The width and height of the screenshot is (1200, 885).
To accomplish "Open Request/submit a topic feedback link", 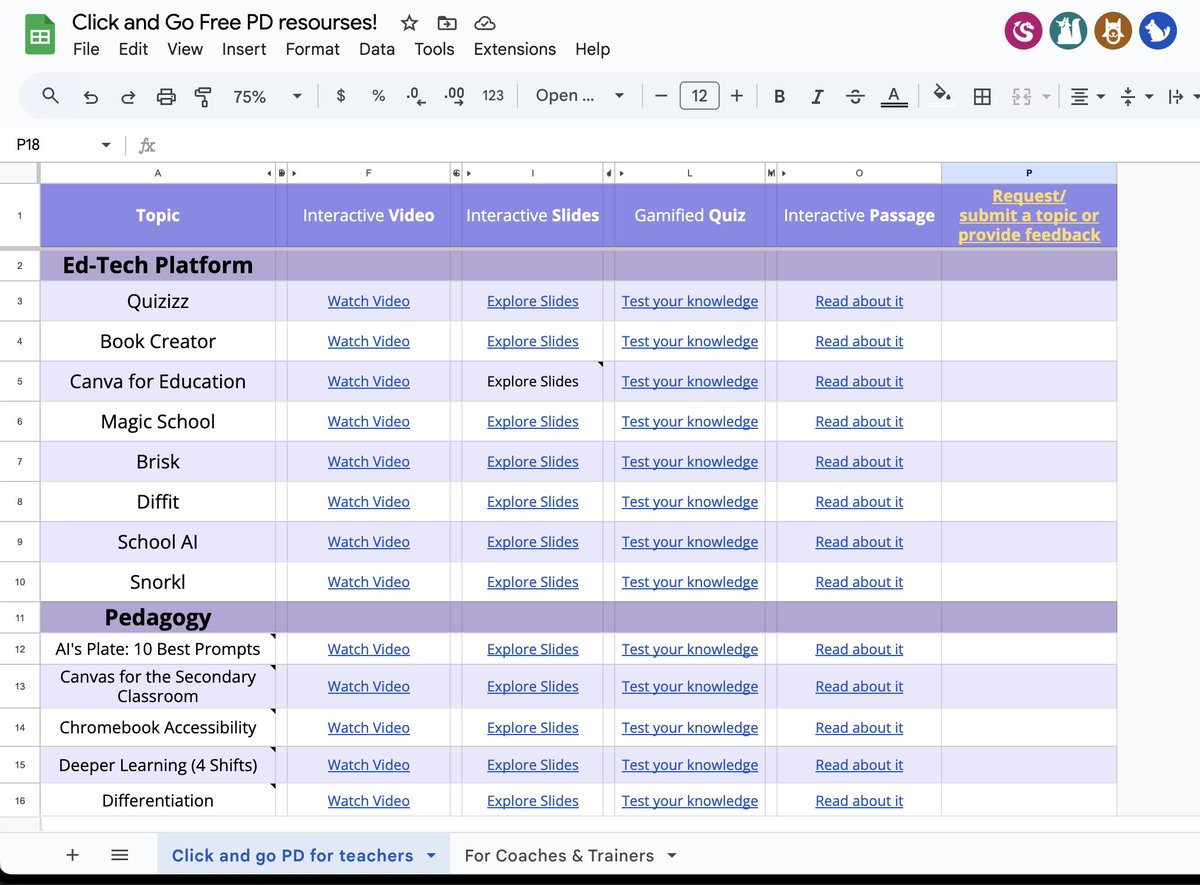I will (1029, 215).
